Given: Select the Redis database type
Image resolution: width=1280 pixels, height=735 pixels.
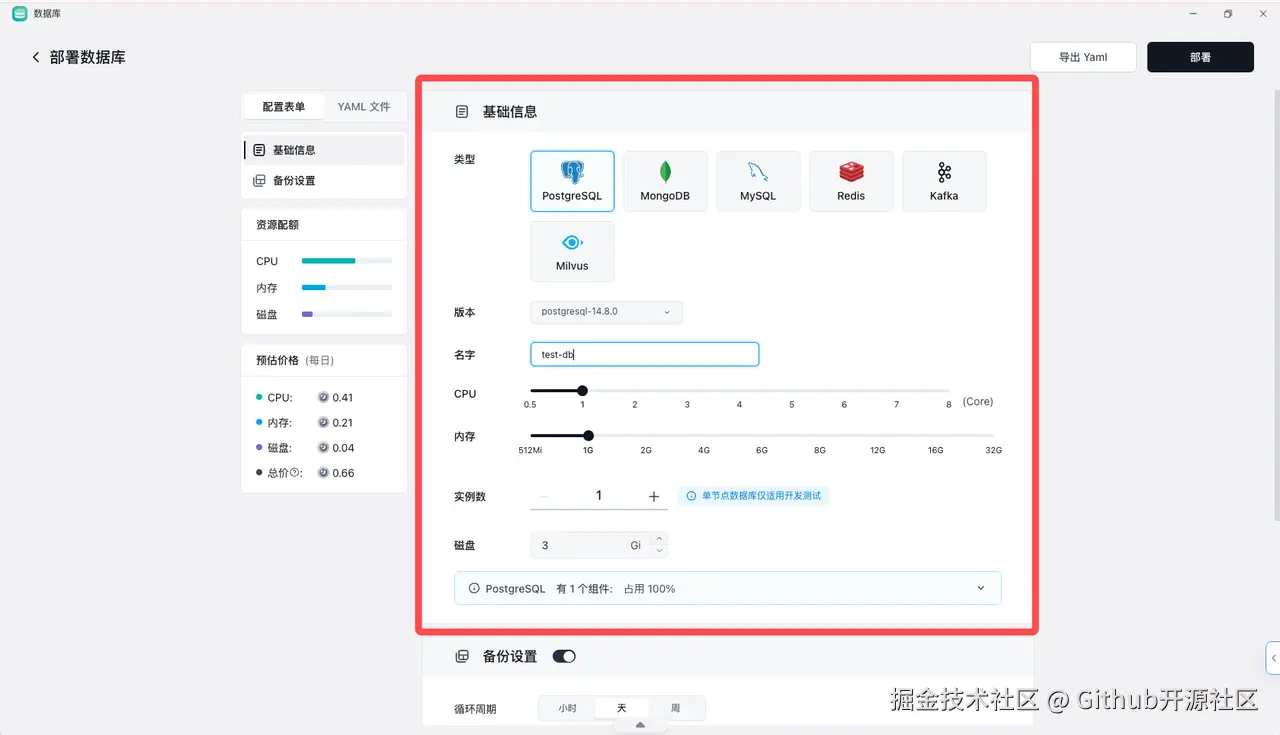Looking at the screenshot, I should 851,181.
